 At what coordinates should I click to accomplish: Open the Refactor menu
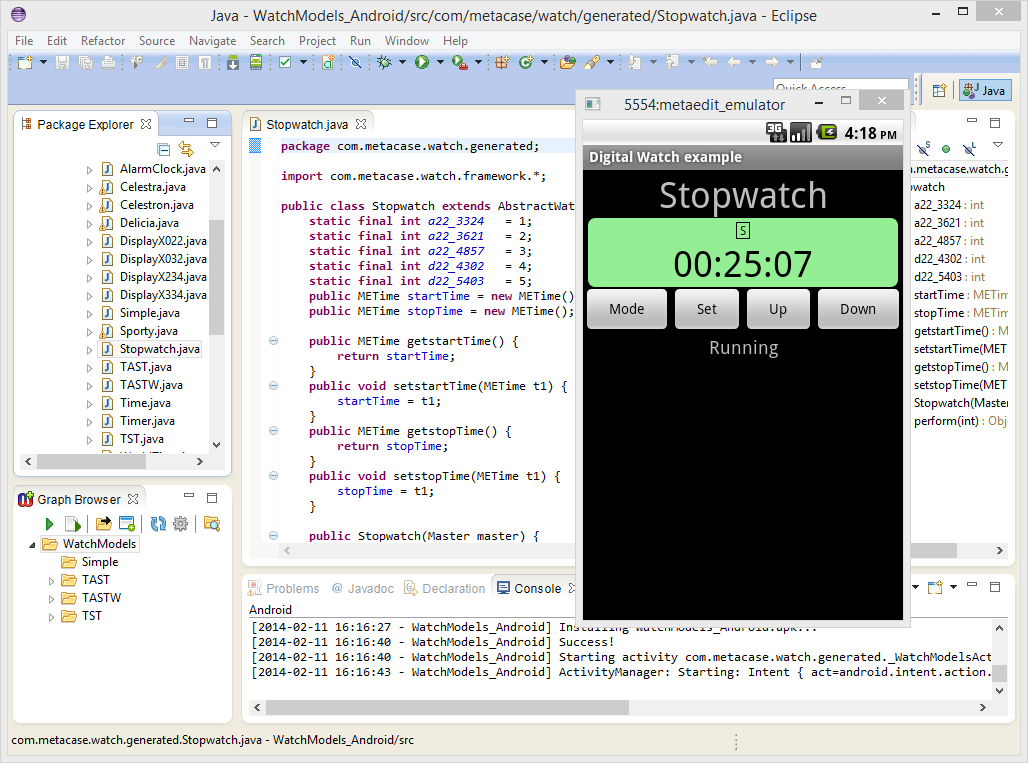pos(103,41)
